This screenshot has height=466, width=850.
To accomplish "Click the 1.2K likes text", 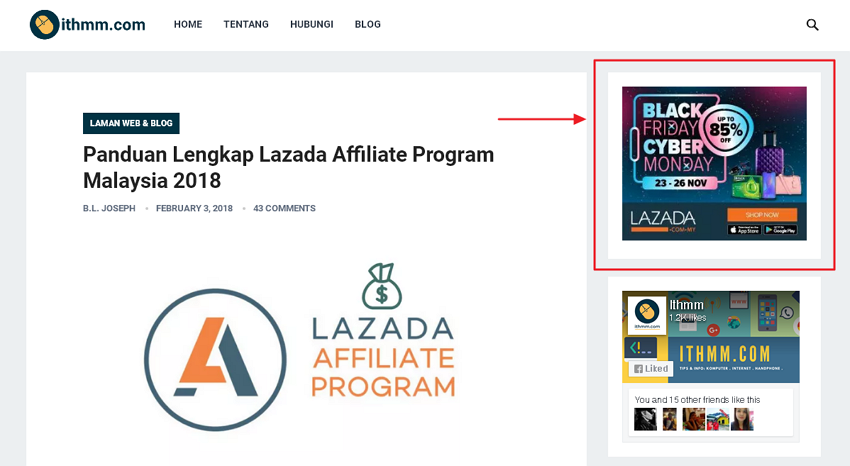I will pos(687,318).
